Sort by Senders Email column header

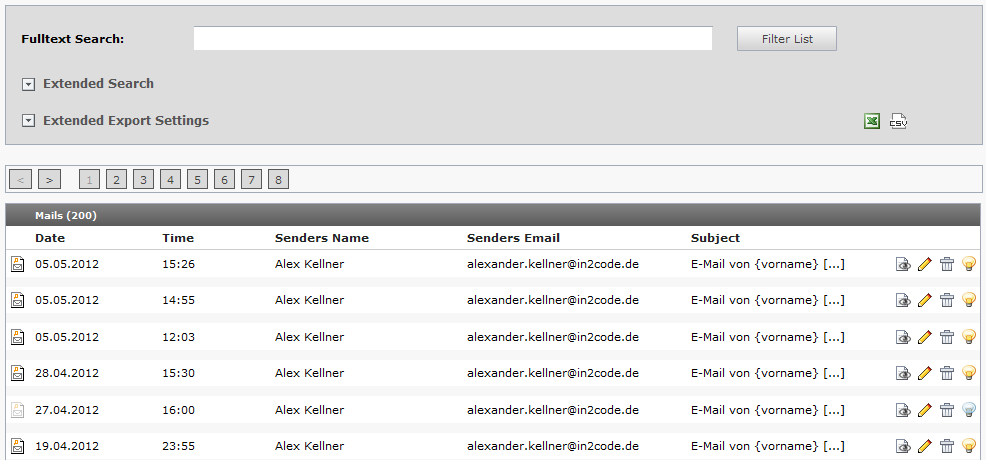click(513, 238)
